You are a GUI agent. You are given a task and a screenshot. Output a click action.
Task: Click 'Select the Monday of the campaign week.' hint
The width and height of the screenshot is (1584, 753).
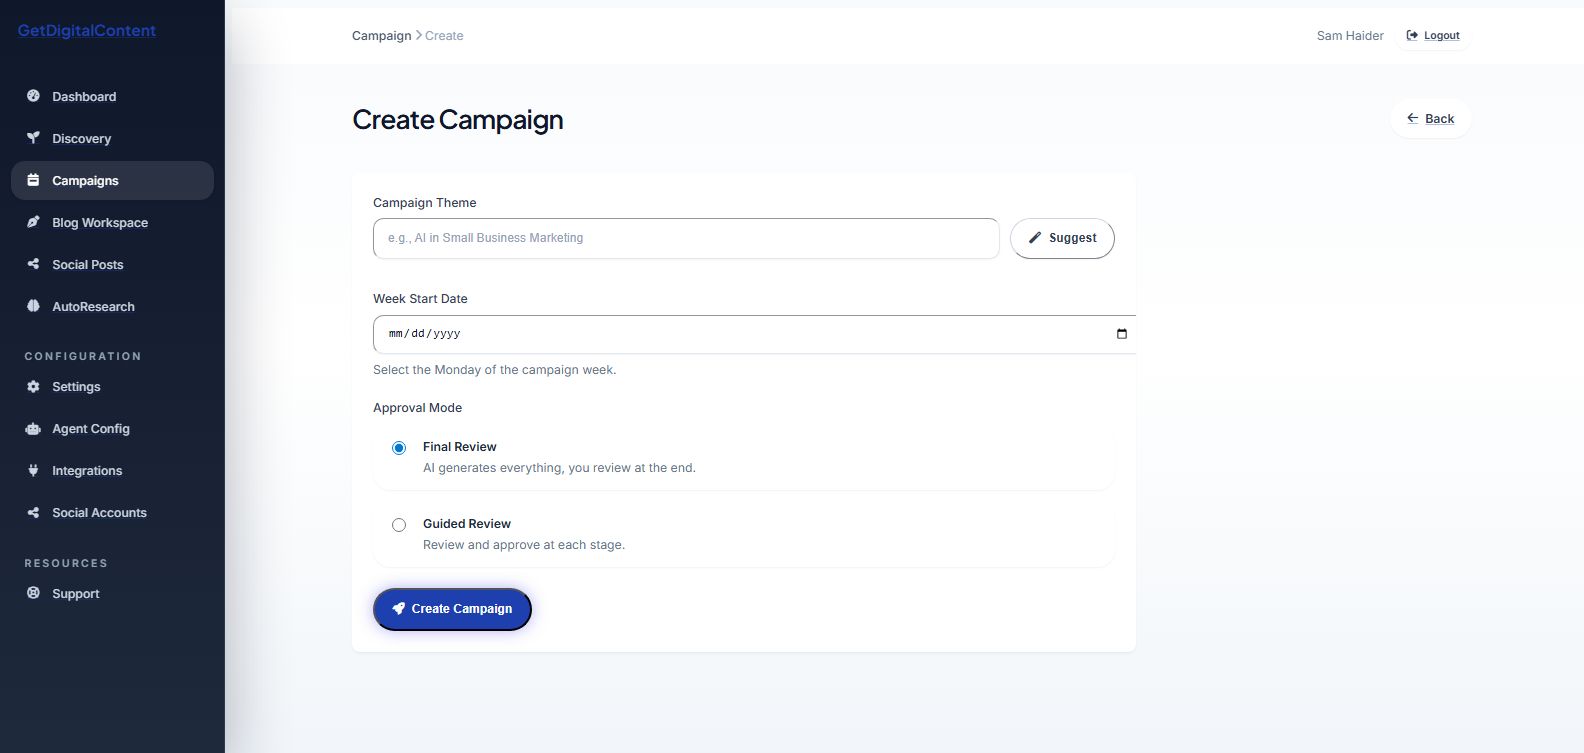pos(495,370)
